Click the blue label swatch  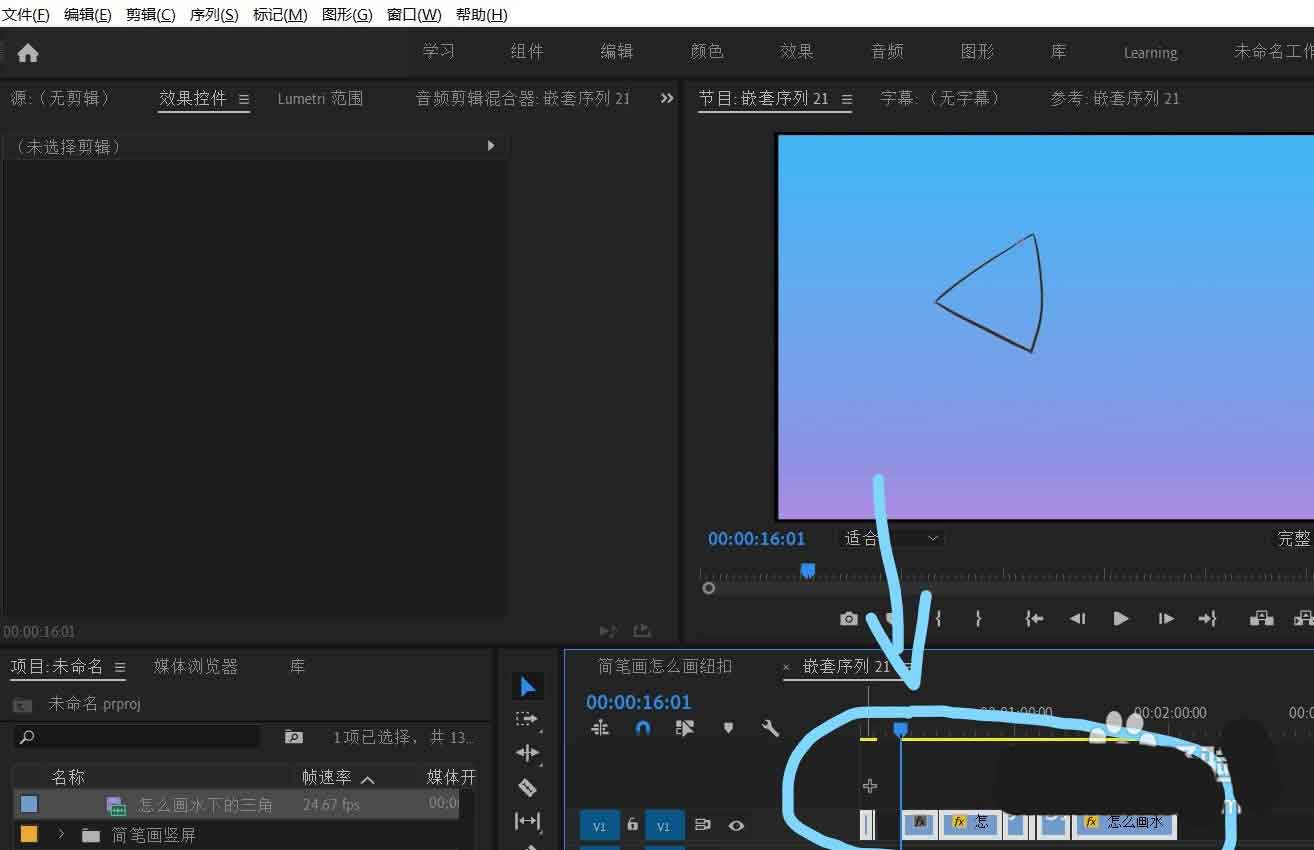pyautogui.click(x=29, y=804)
